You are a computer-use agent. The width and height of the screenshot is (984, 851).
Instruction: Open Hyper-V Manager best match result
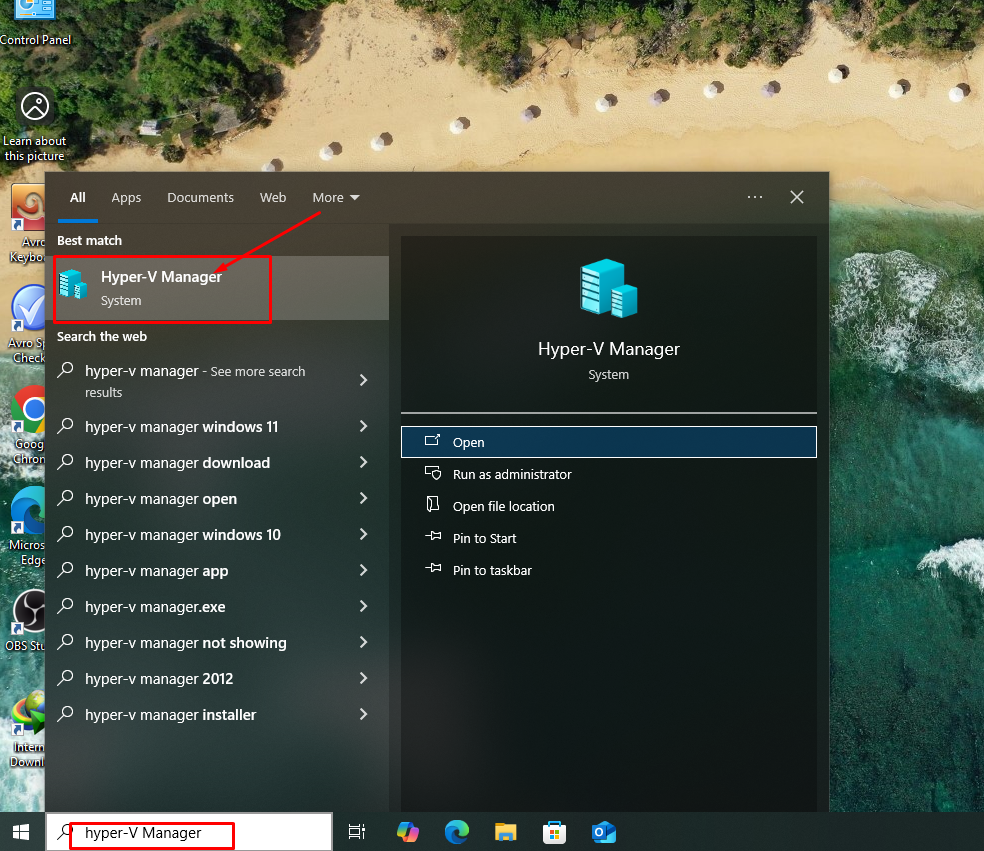(161, 288)
